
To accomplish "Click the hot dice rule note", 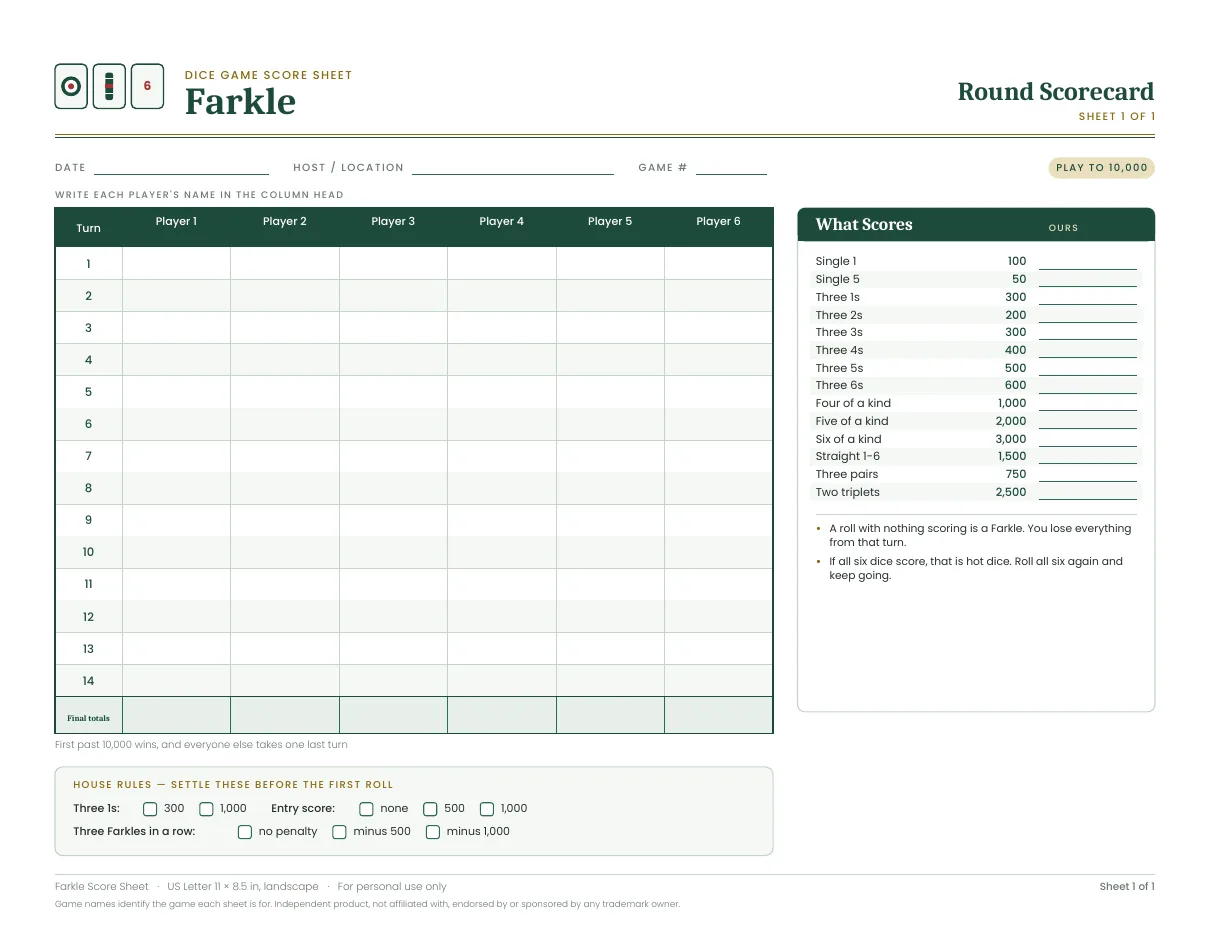I will [976, 568].
